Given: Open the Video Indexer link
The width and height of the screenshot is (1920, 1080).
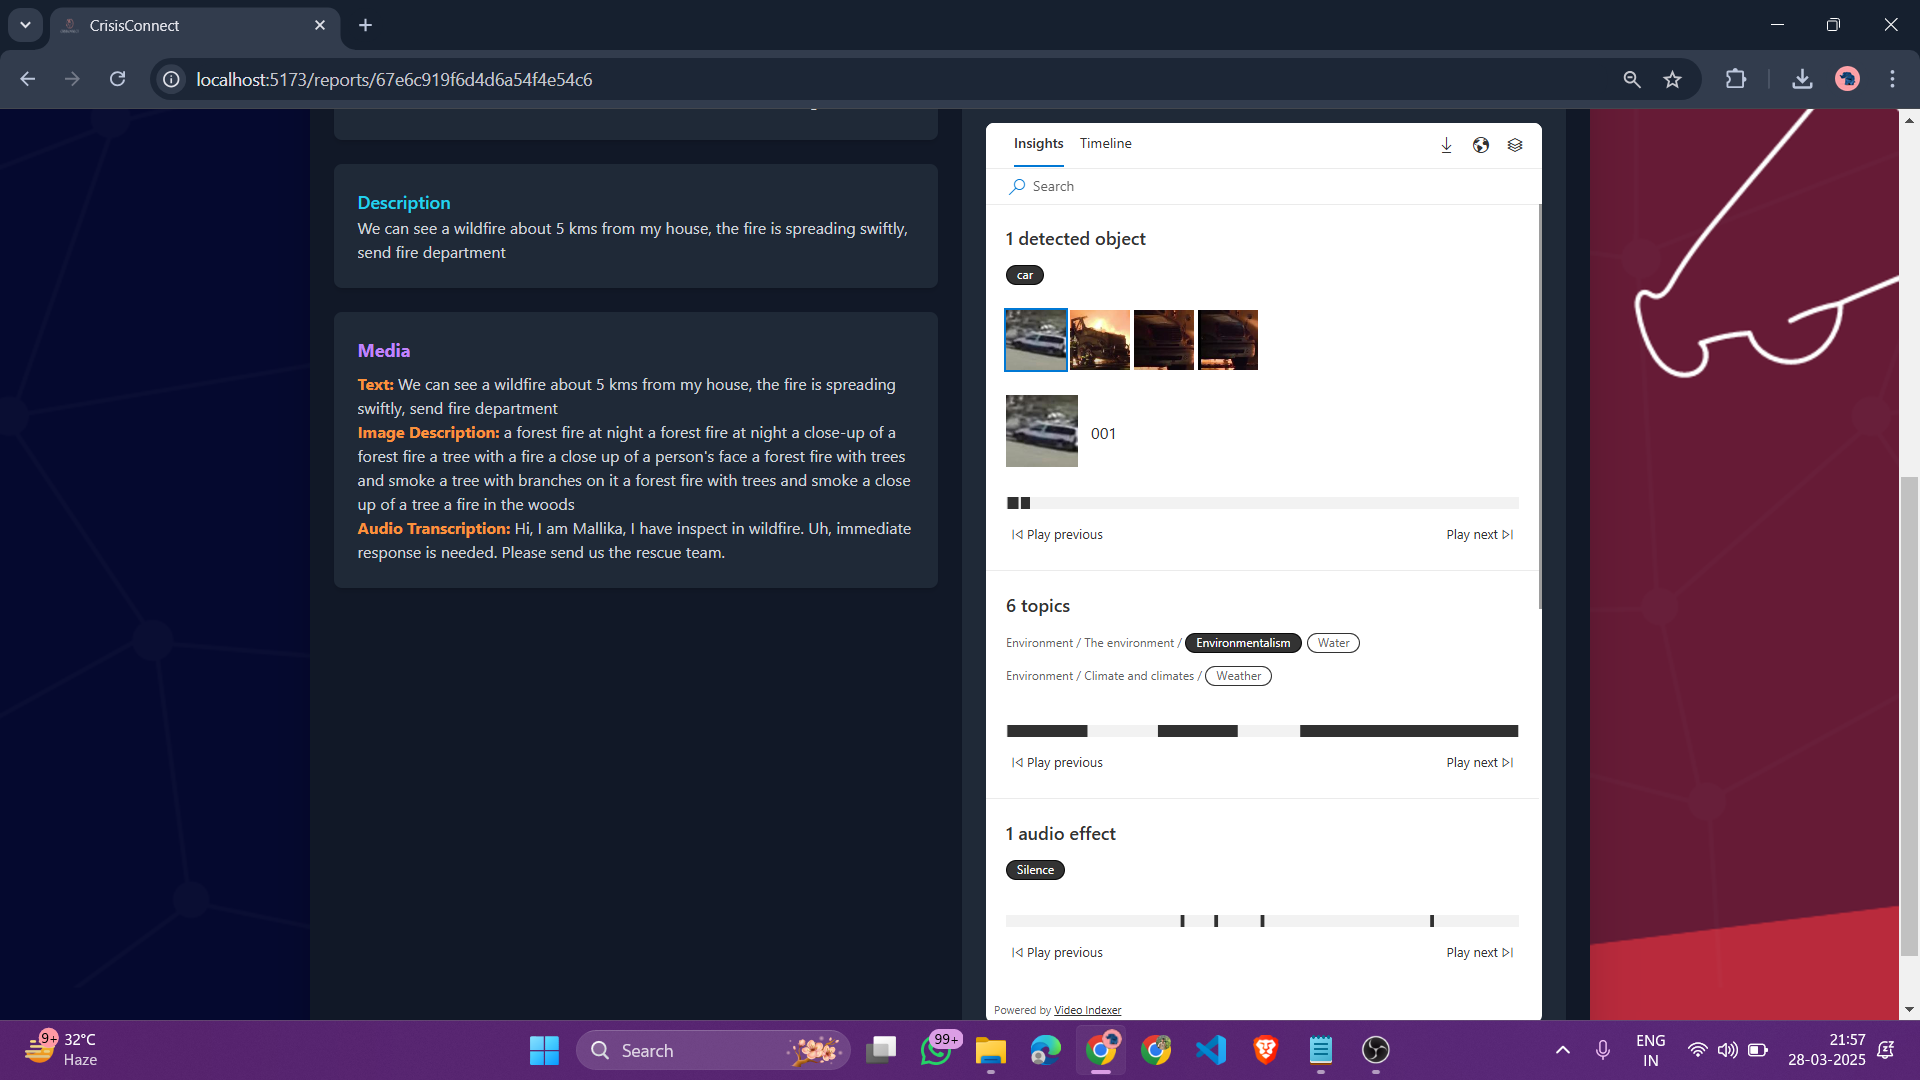Looking at the screenshot, I should (1087, 1010).
